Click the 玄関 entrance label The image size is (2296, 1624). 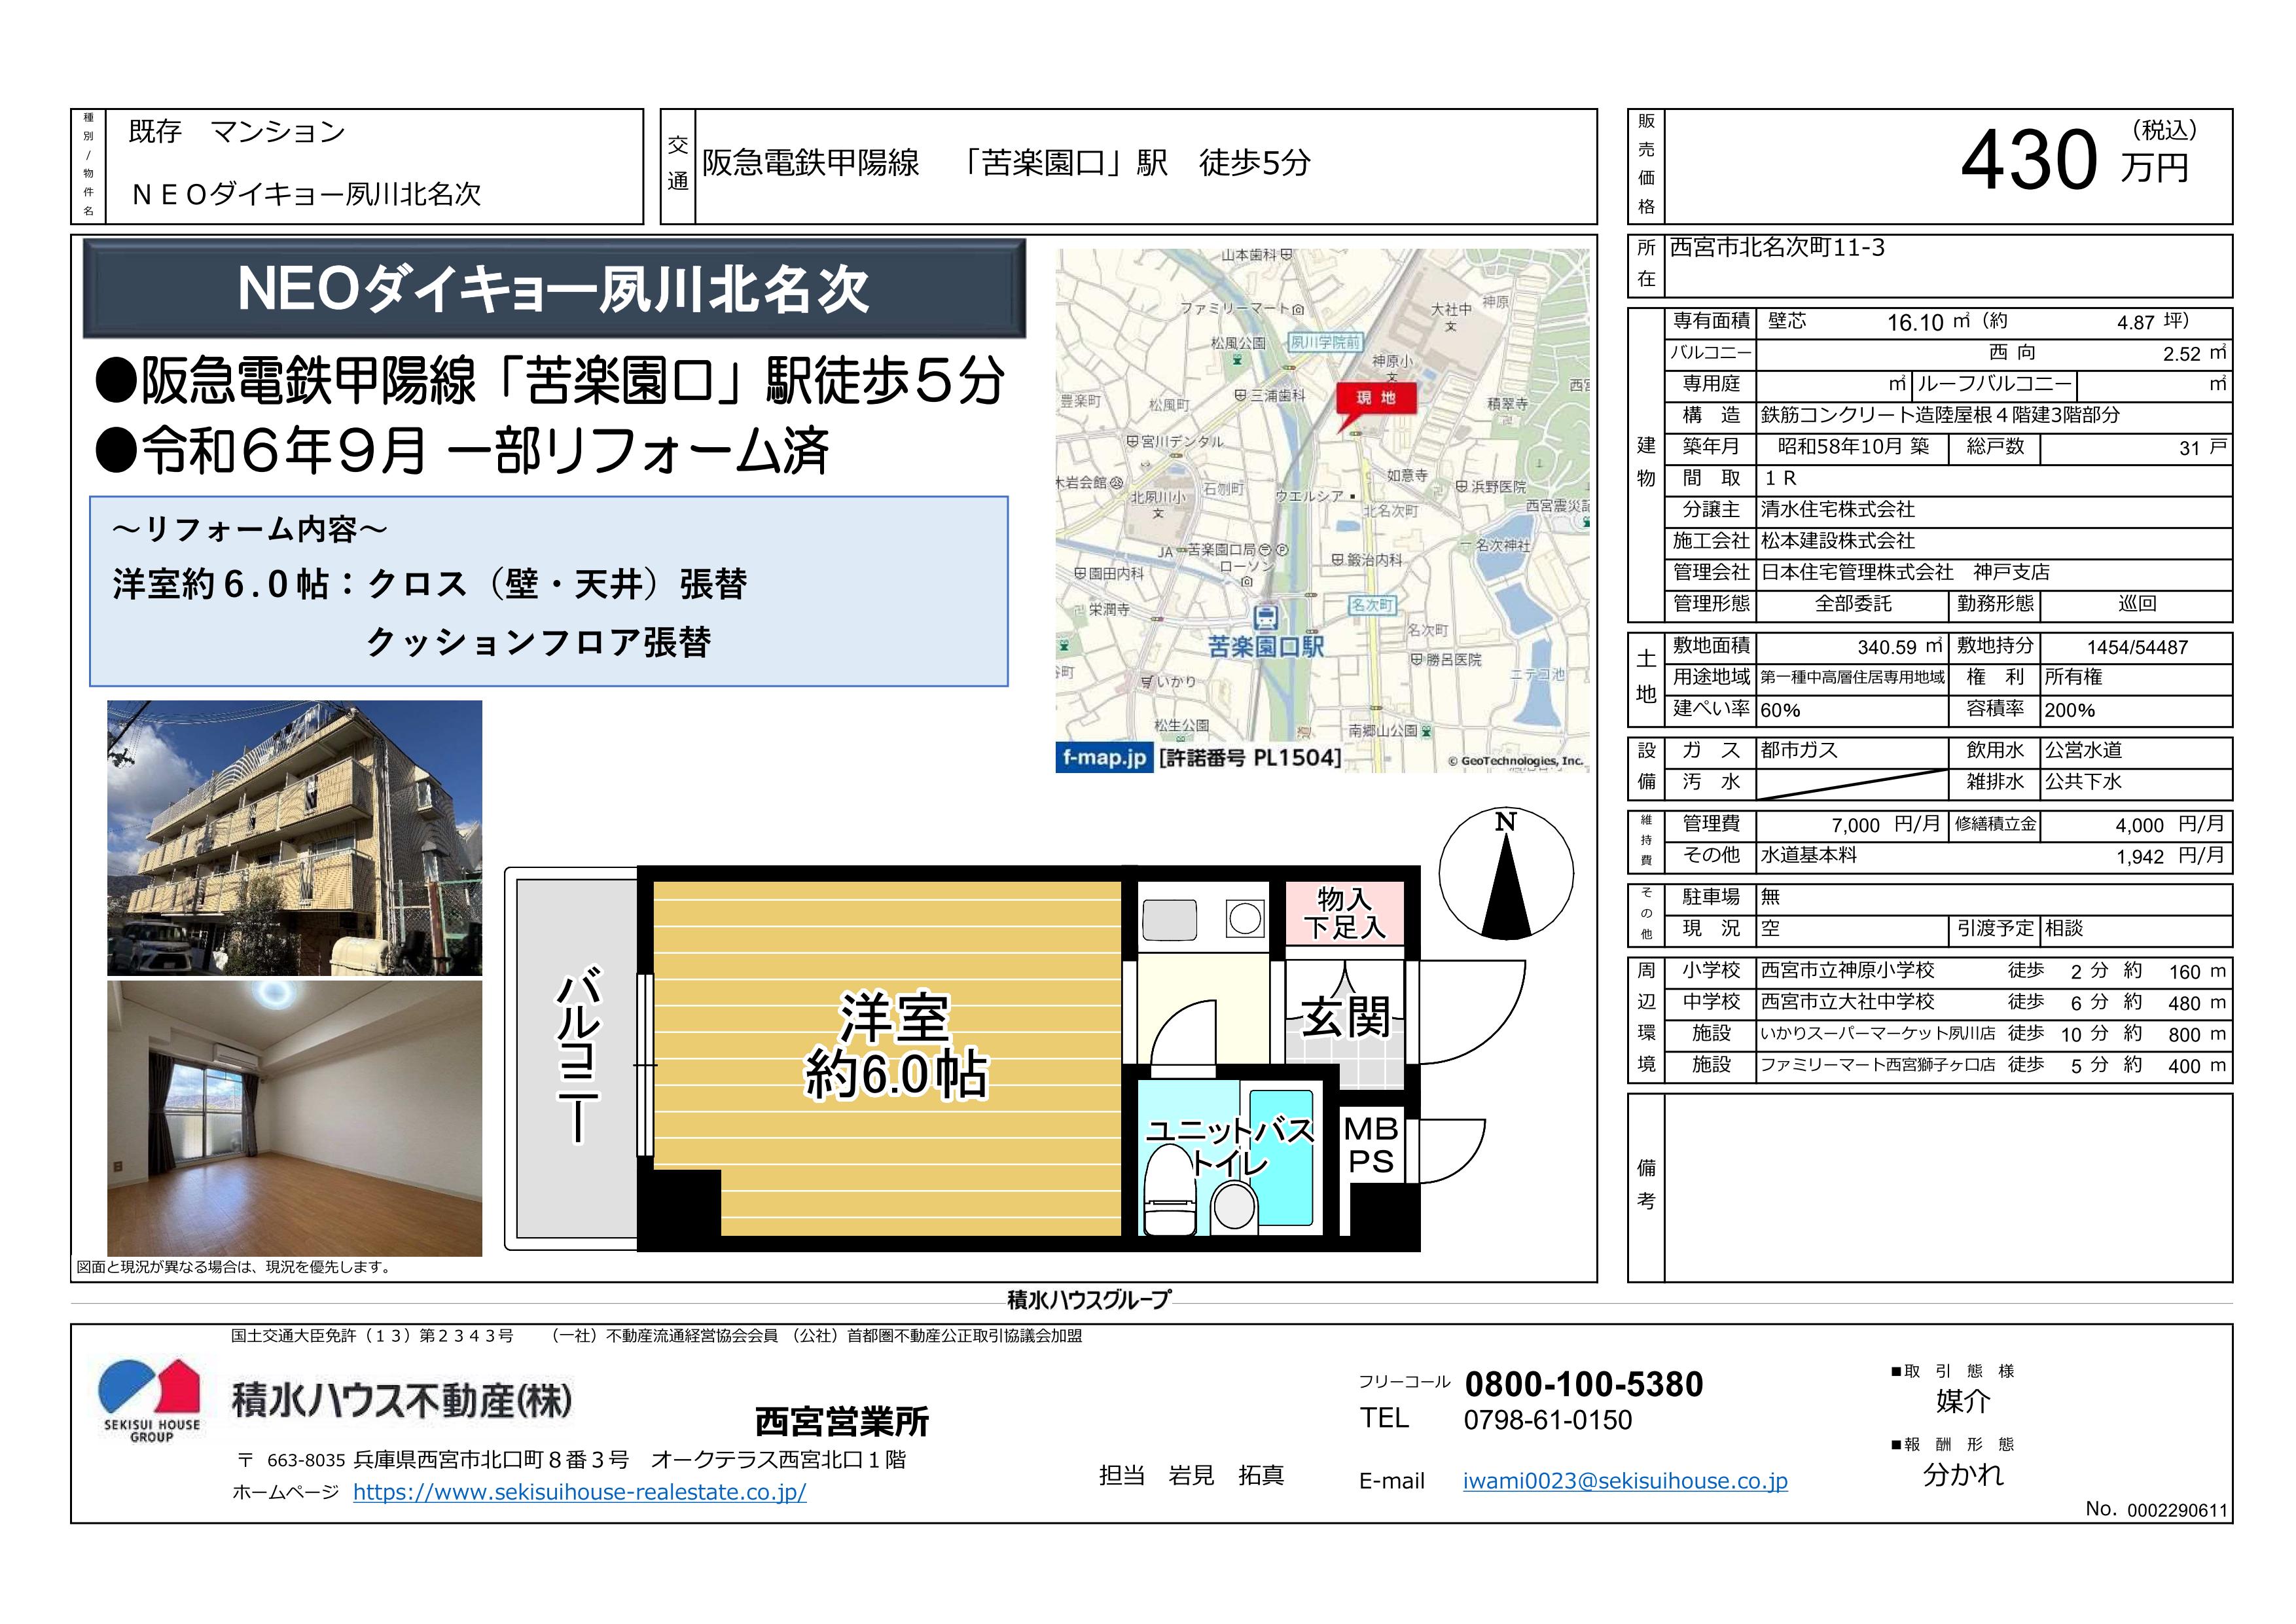click(x=1345, y=1018)
